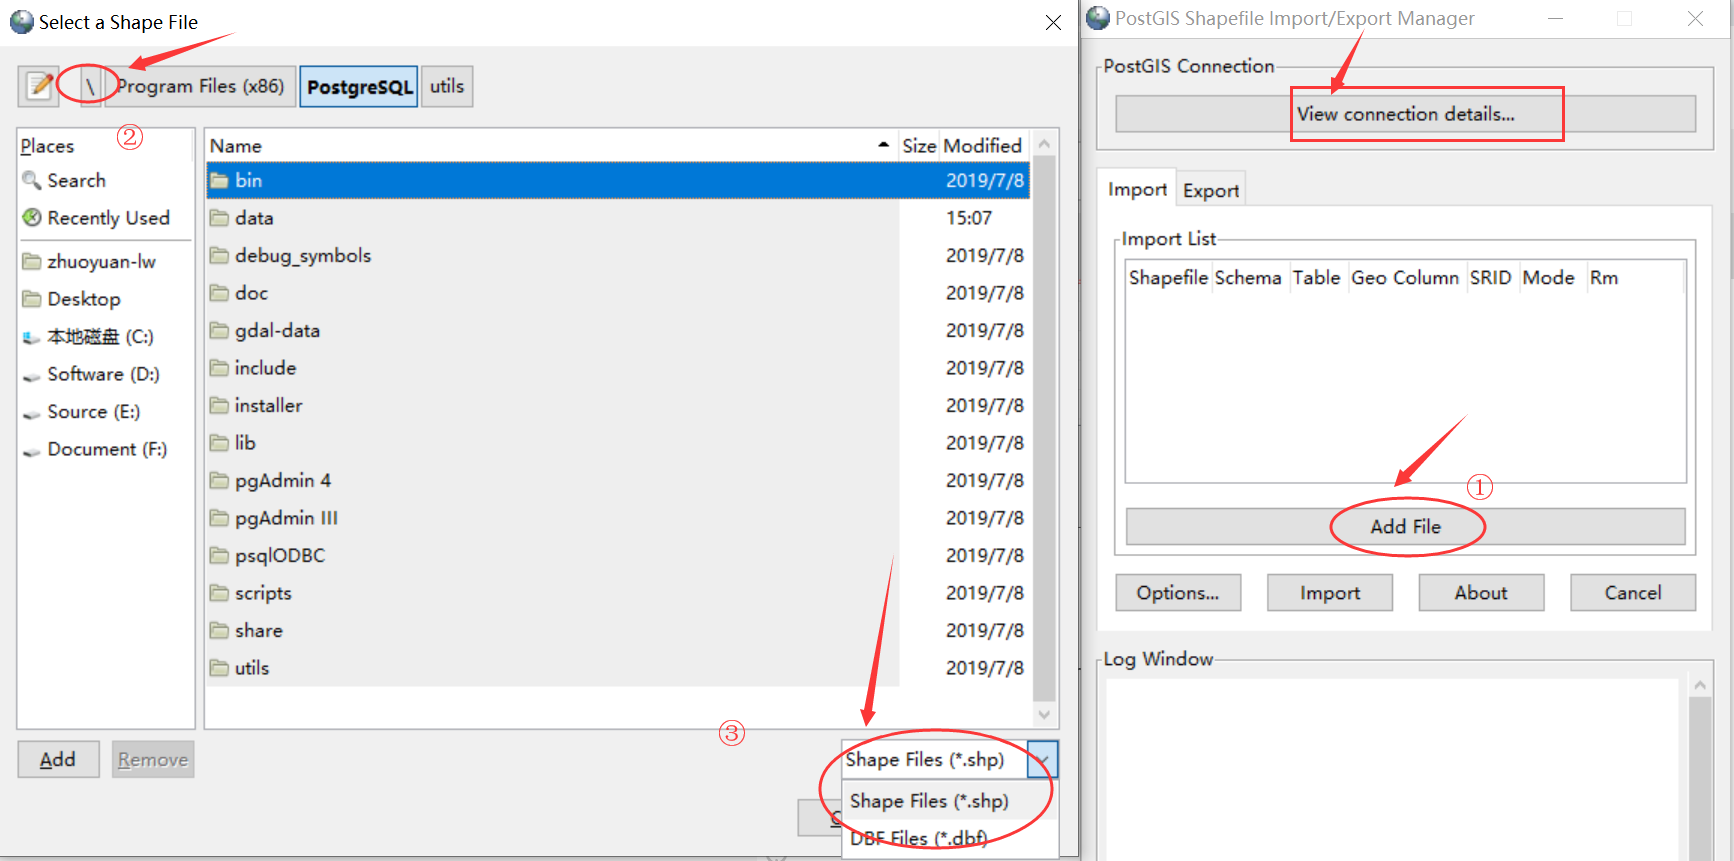Click the Add bookmark button
The width and height of the screenshot is (1734, 861).
point(58,760)
